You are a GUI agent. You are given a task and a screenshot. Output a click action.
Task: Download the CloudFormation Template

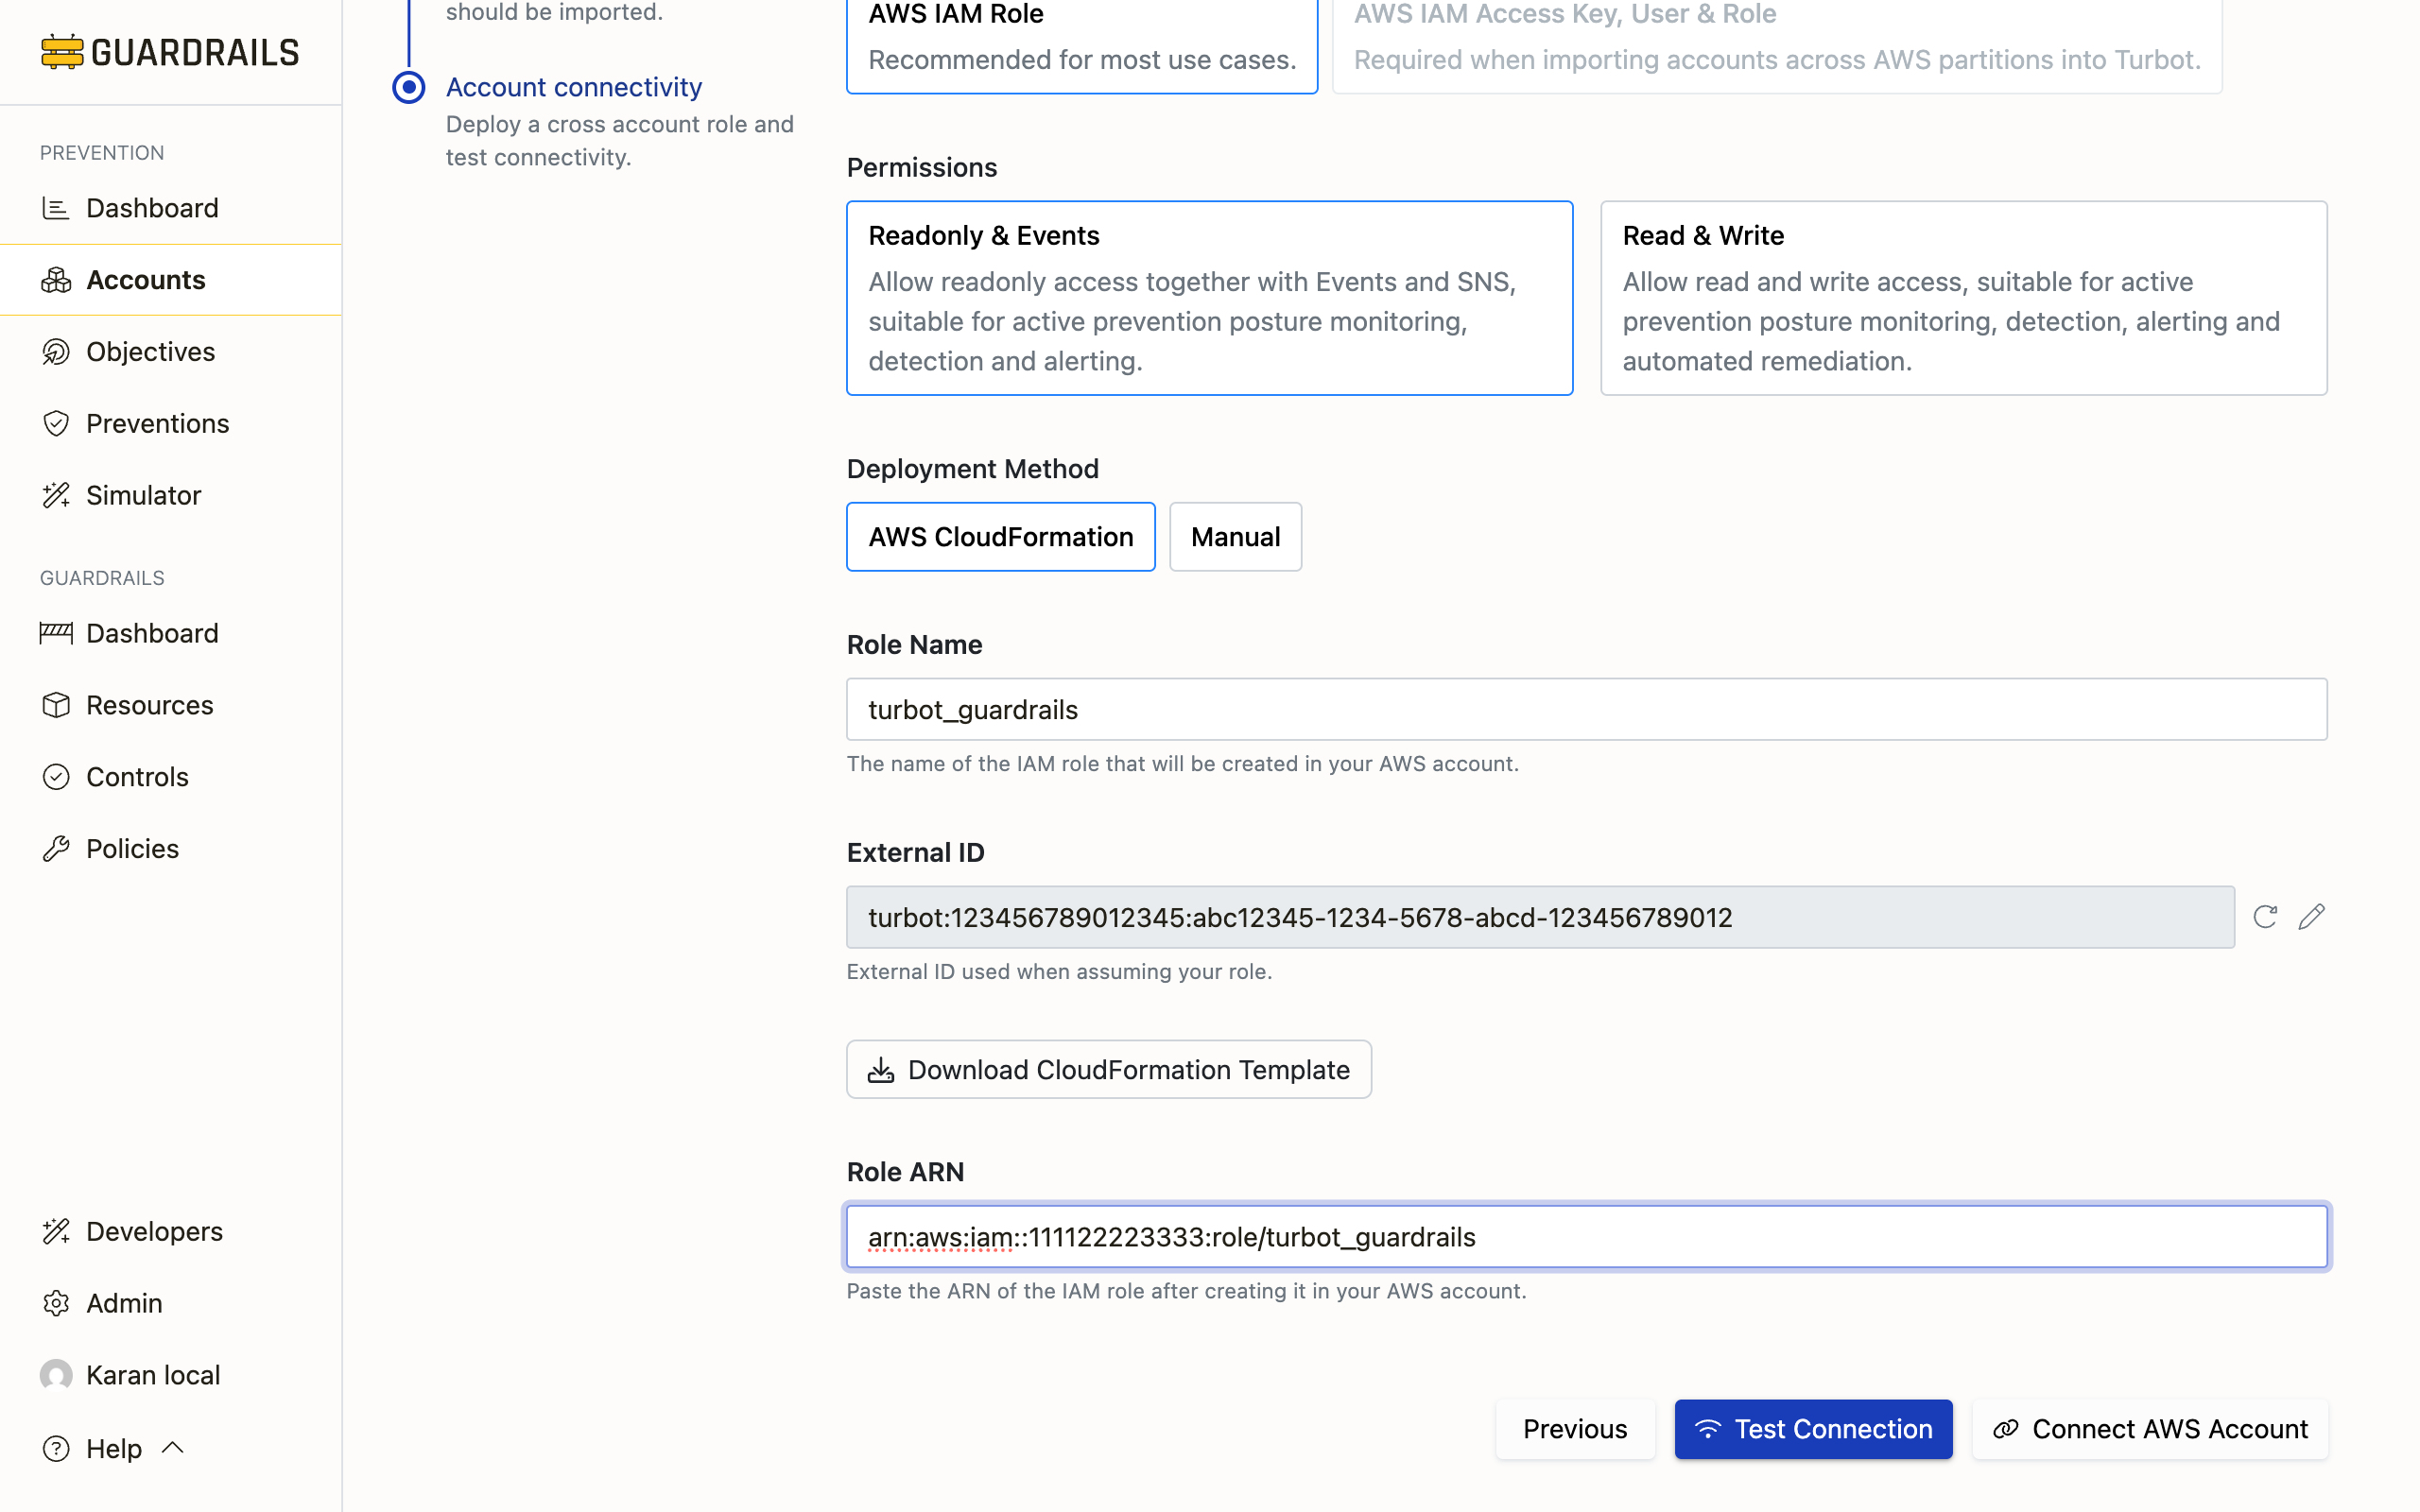(1108, 1070)
